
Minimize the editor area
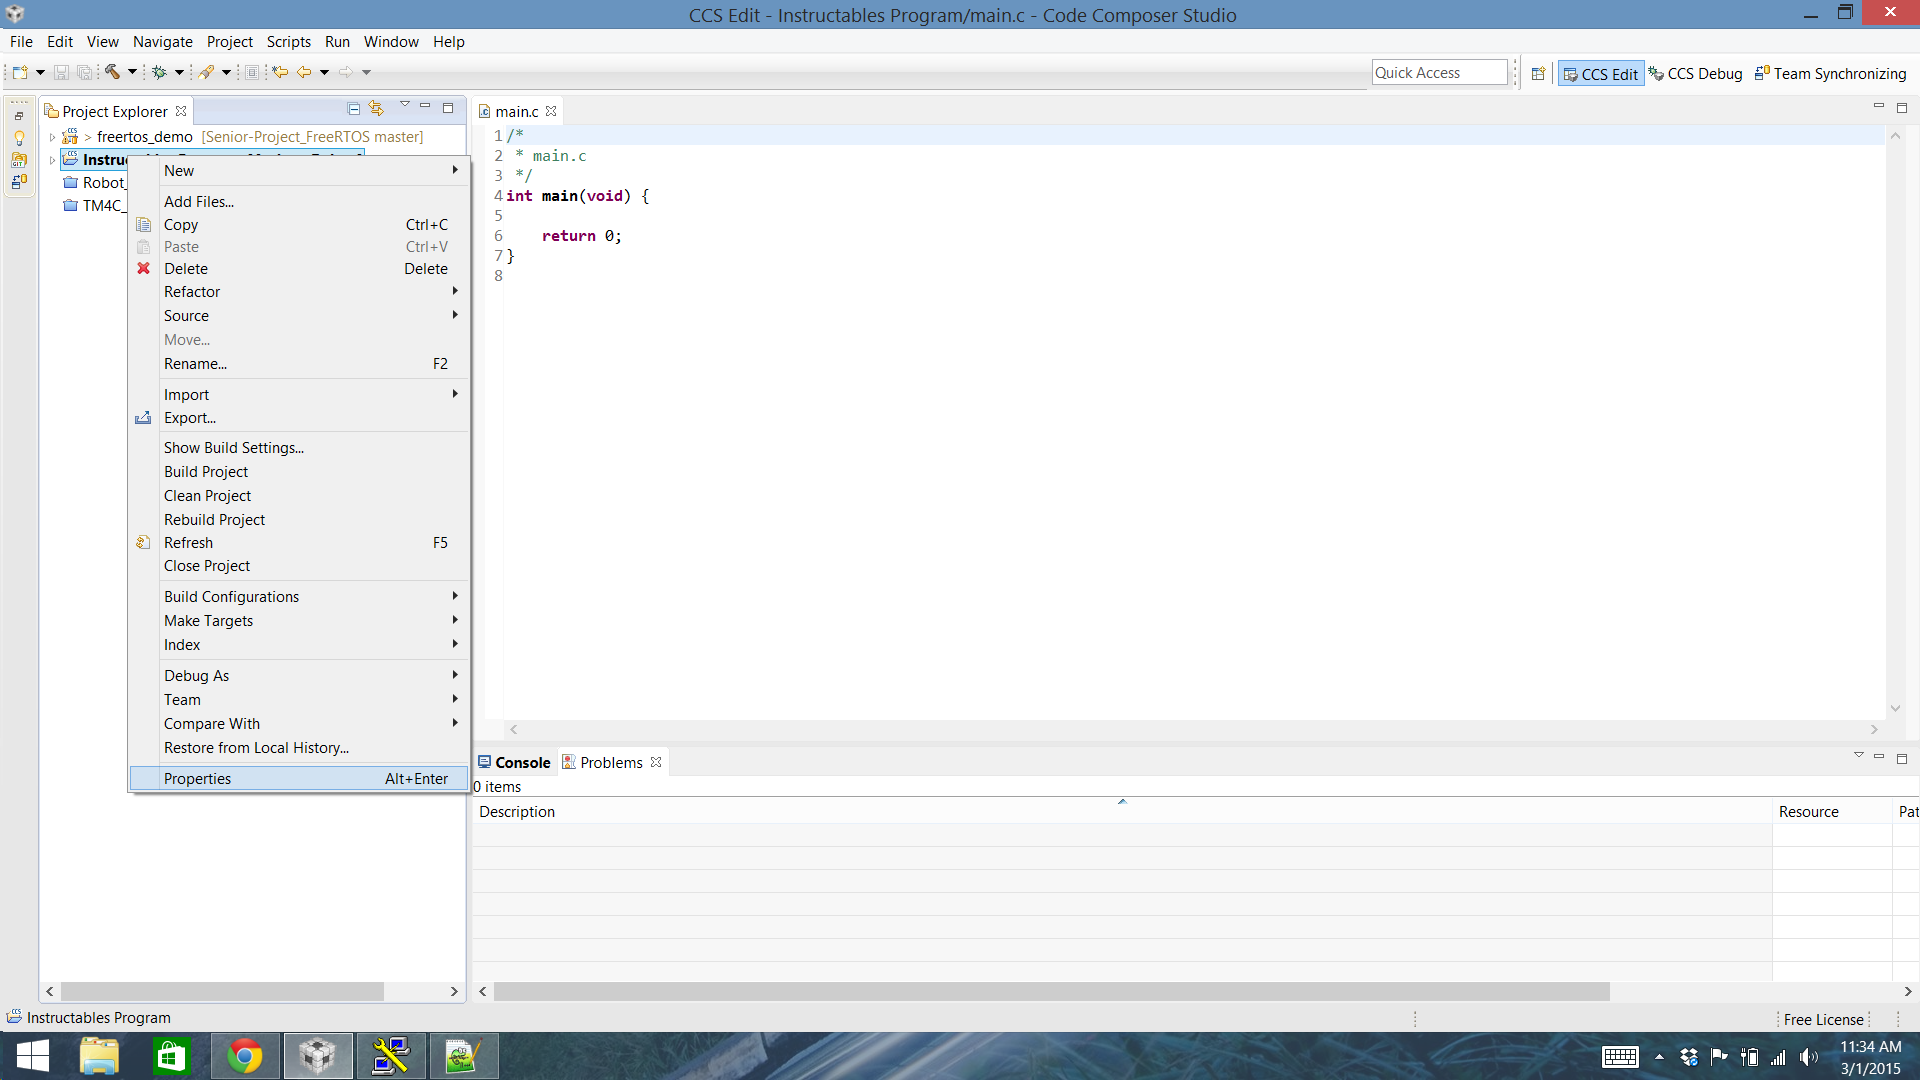click(x=1878, y=106)
